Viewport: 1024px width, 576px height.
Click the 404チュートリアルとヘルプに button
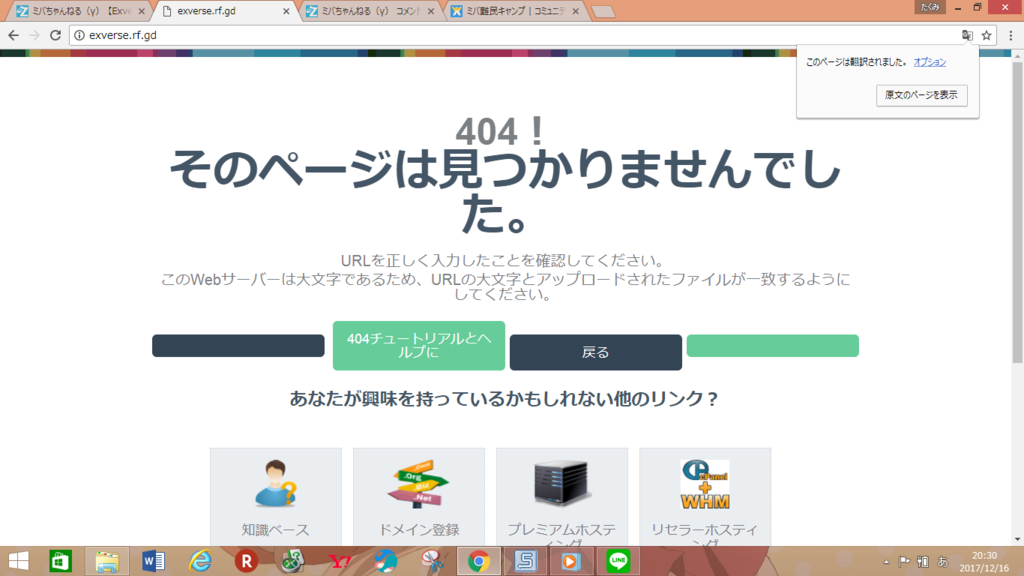[419, 345]
